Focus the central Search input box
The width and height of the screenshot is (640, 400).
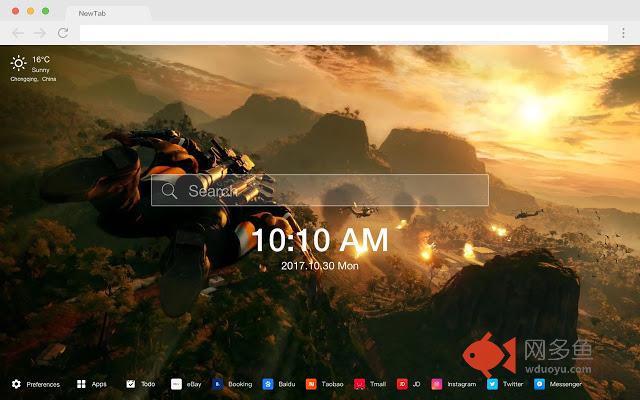pos(320,190)
